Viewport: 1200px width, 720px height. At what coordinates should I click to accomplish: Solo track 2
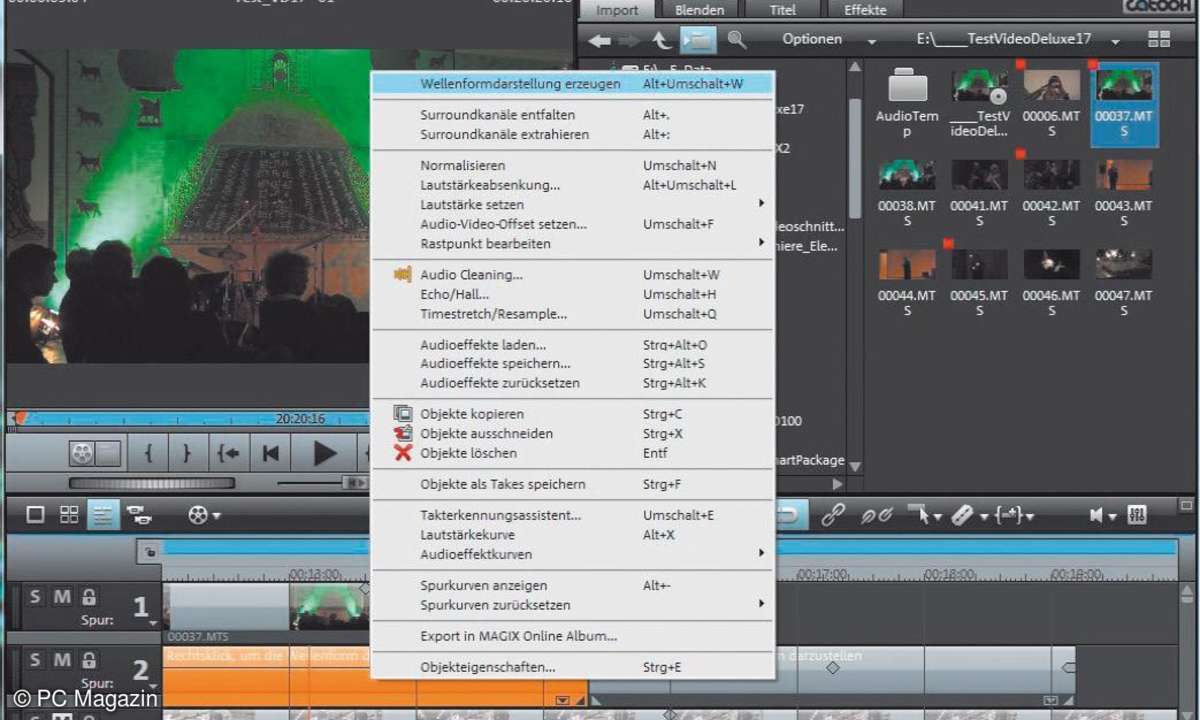point(36,660)
